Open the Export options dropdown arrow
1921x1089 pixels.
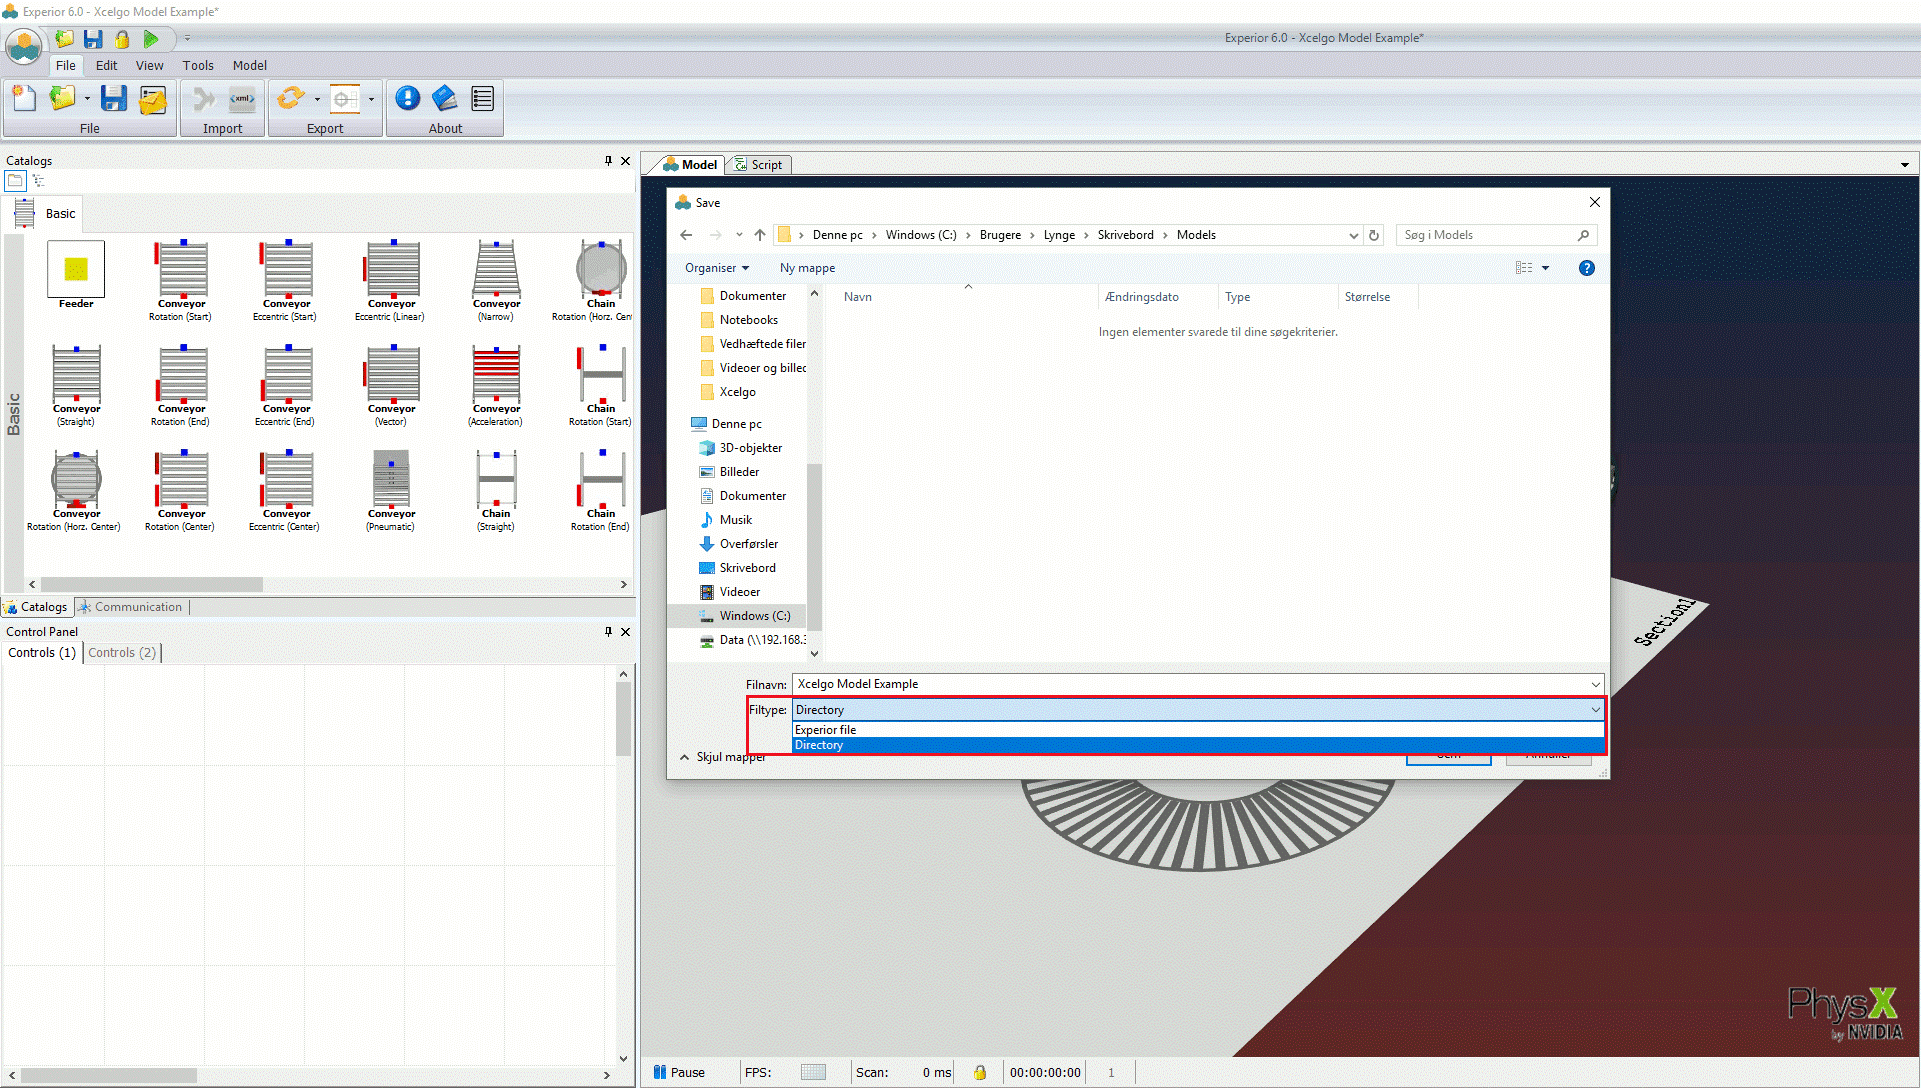[x=317, y=99]
